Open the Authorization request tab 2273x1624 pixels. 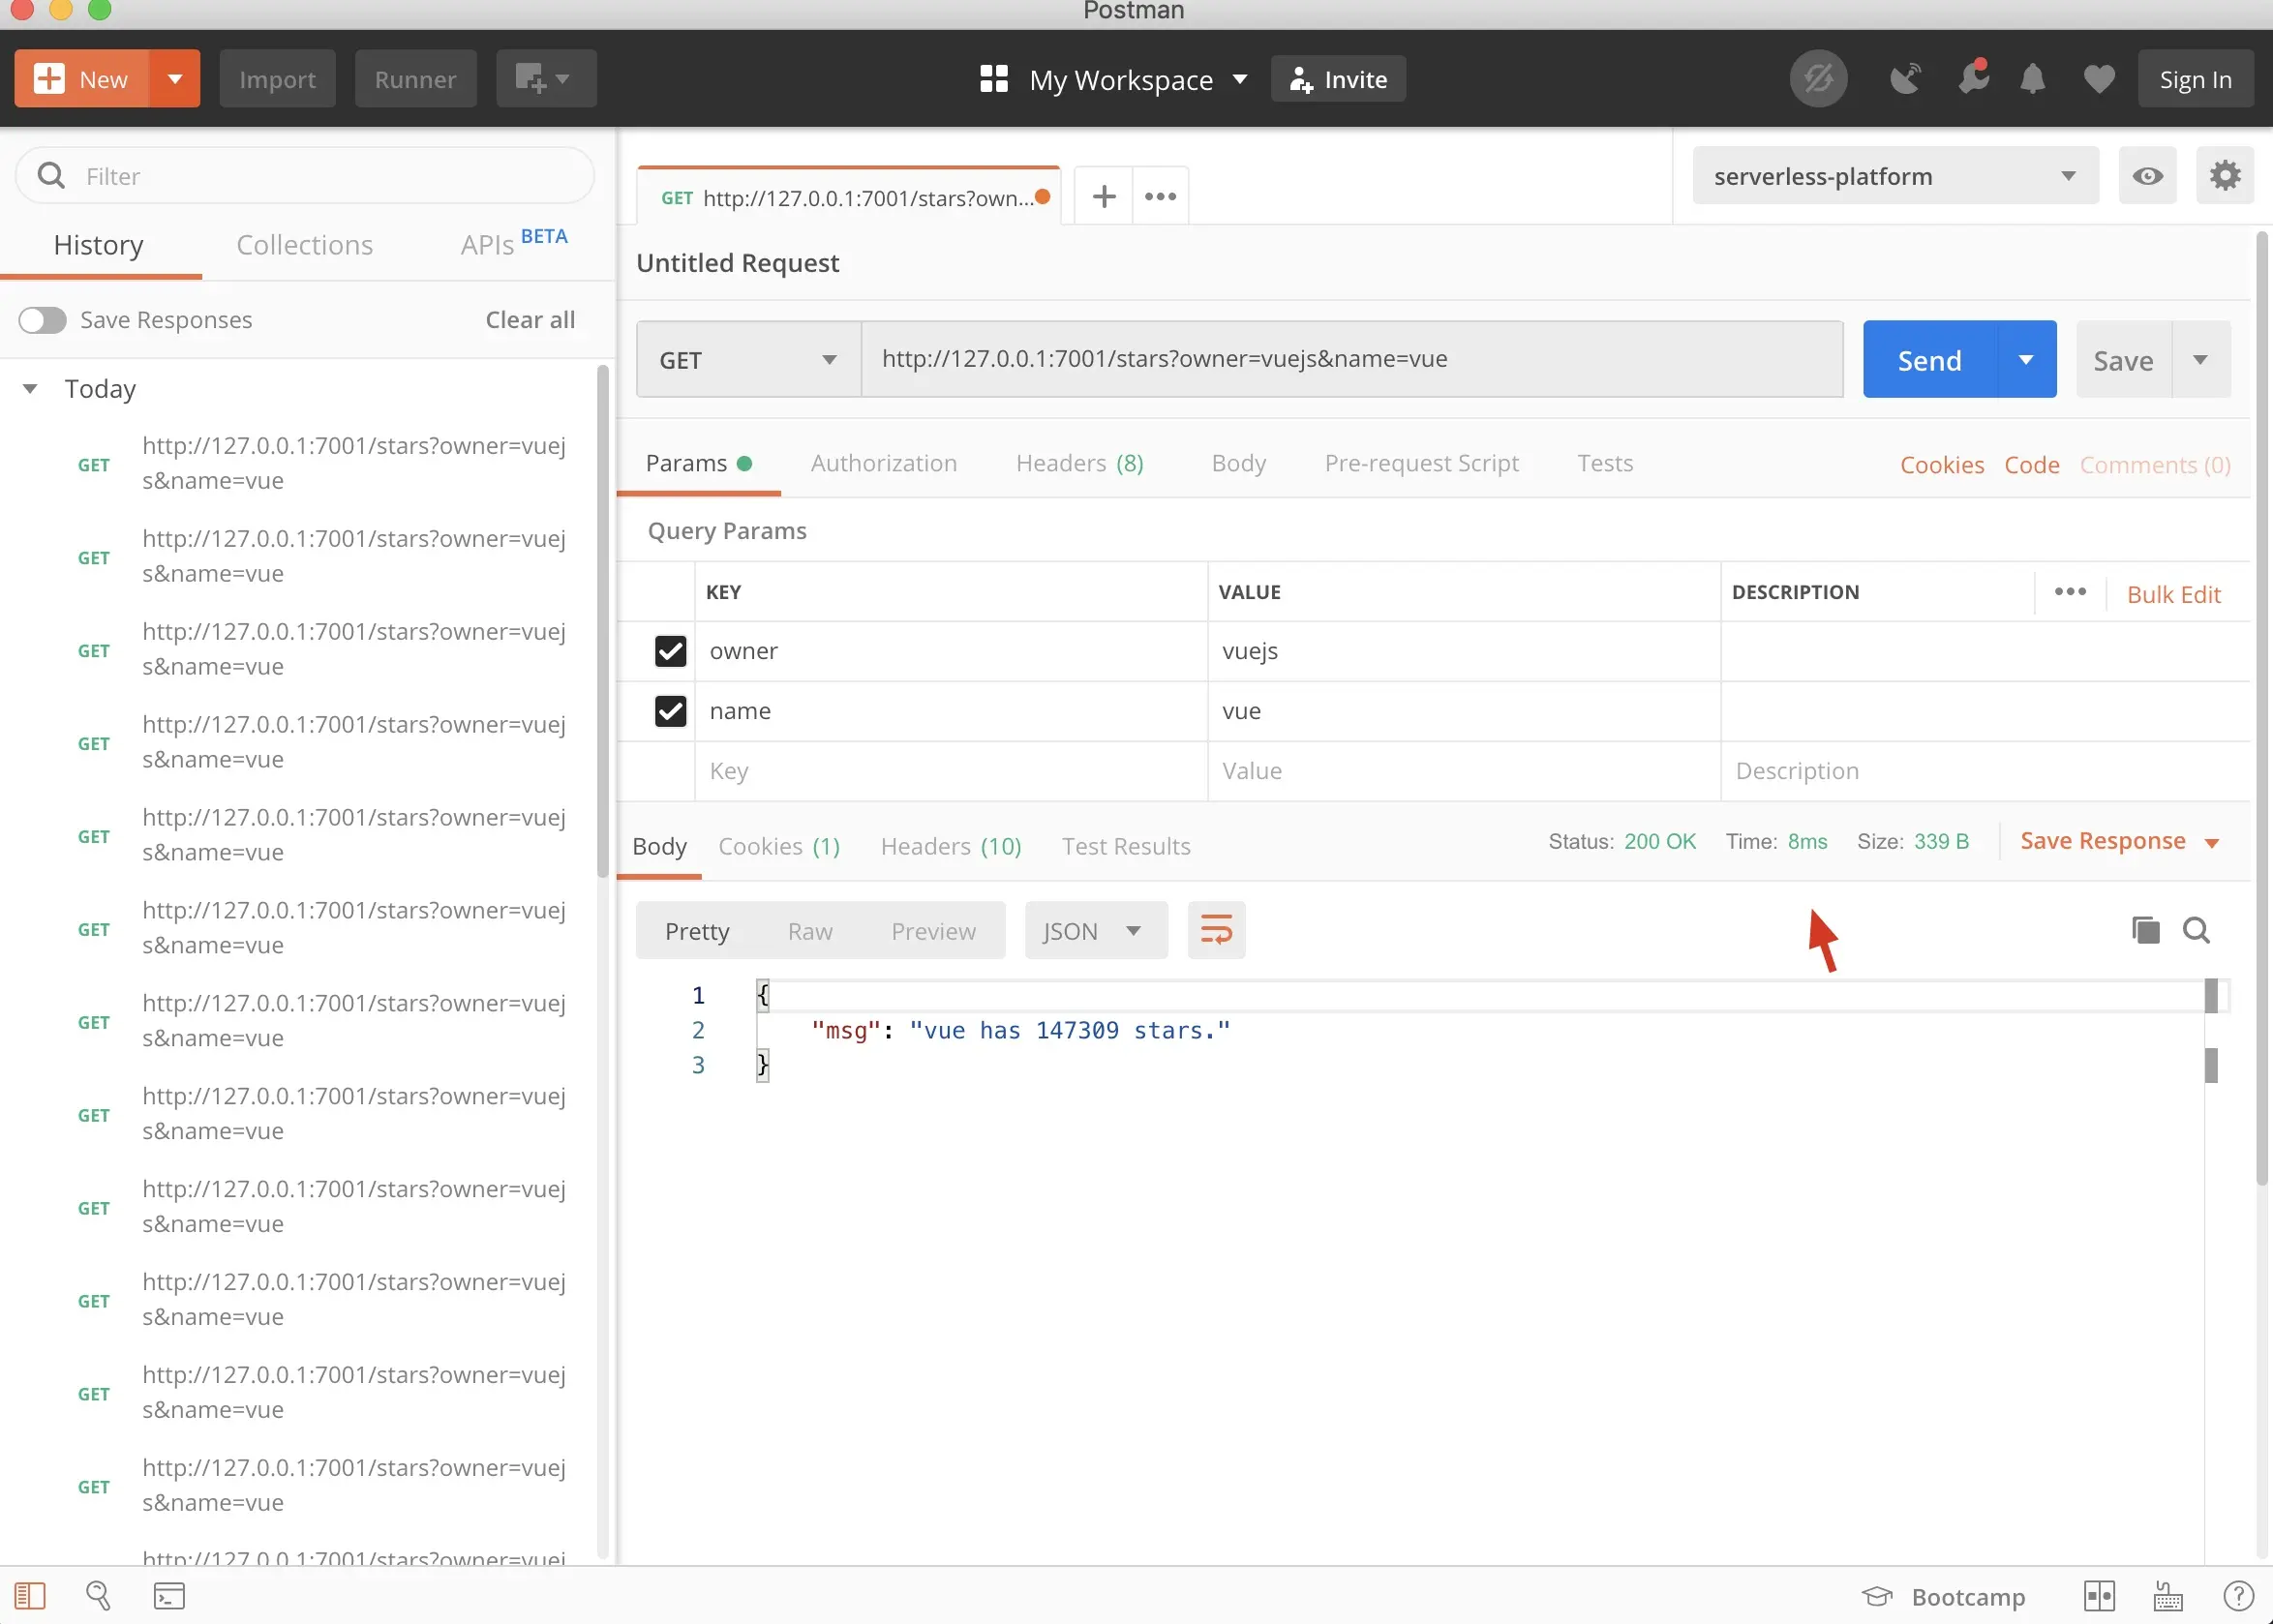tap(883, 463)
